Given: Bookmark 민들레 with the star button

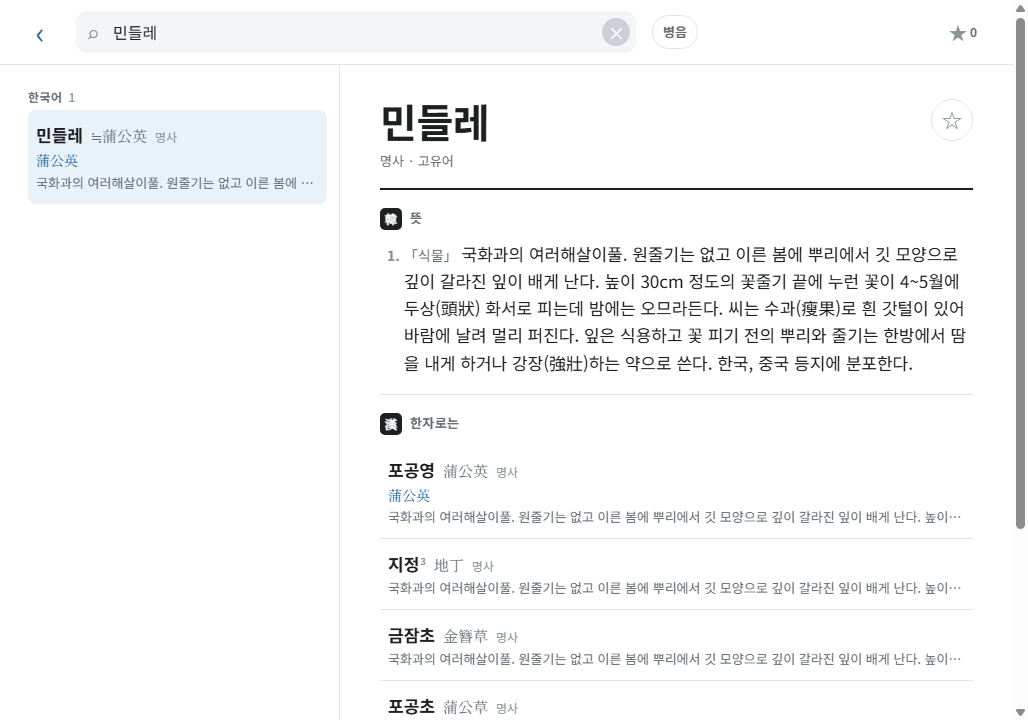Looking at the screenshot, I should (951, 120).
